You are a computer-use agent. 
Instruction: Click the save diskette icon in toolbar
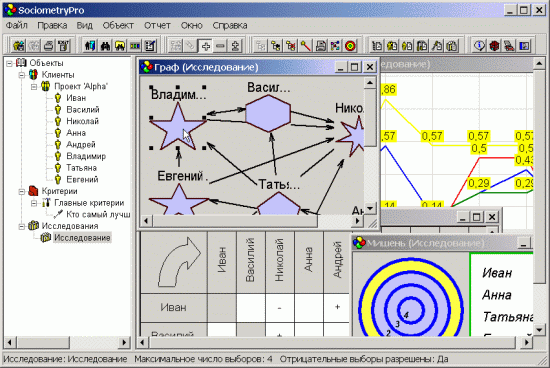tap(321, 46)
